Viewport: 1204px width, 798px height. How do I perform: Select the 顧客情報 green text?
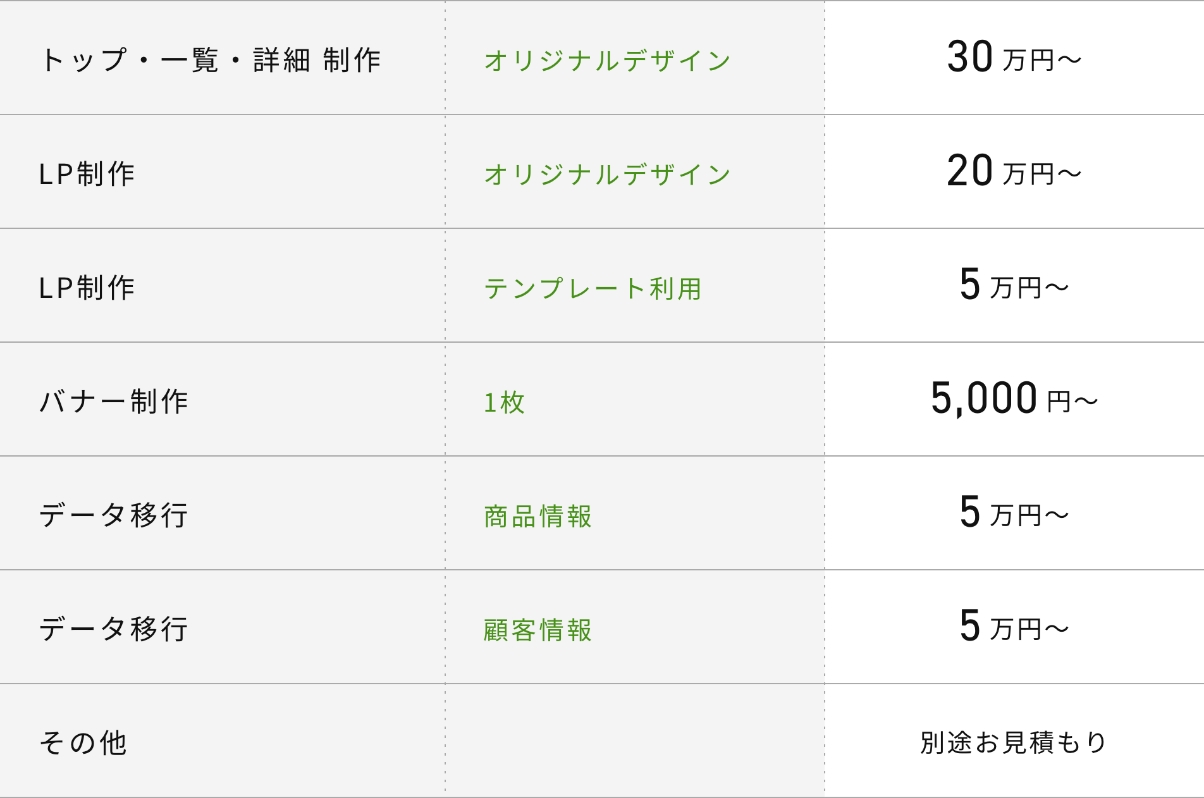tap(538, 631)
